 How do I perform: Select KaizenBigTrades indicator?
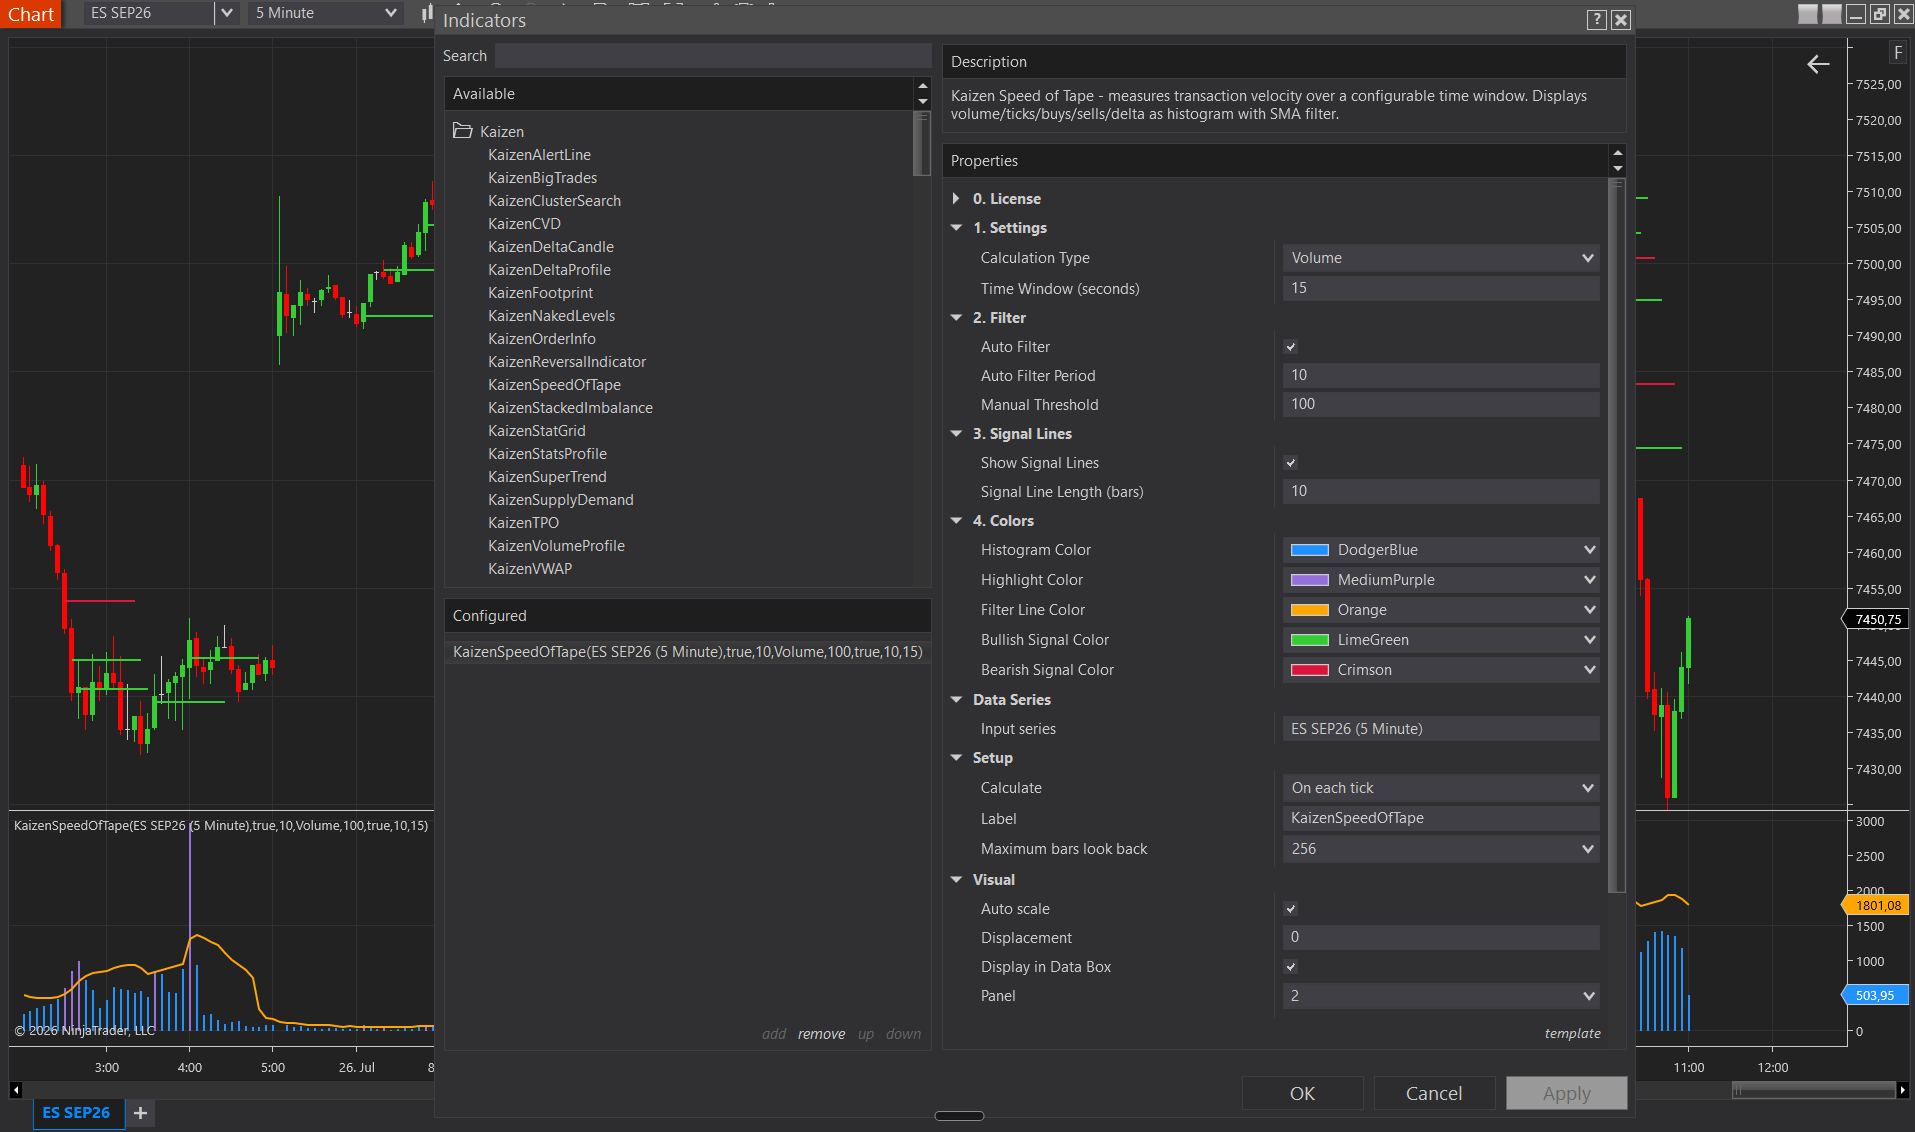(542, 178)
